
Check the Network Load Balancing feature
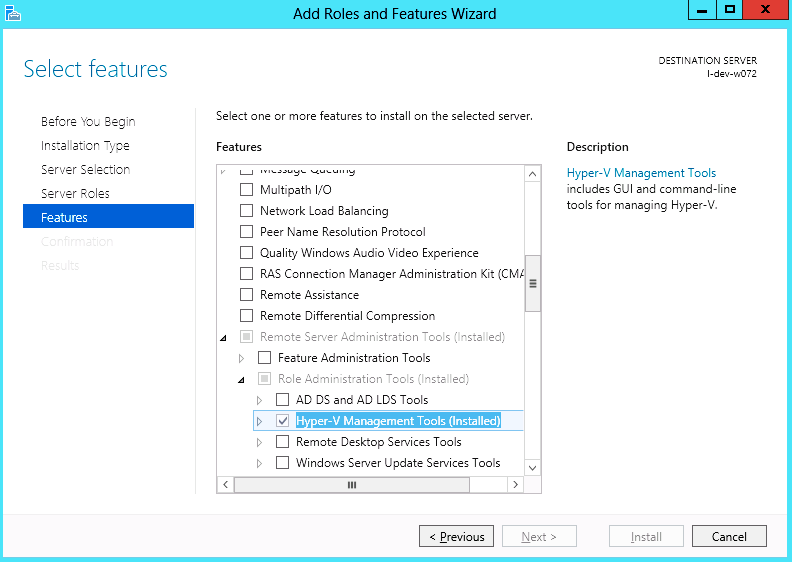[x=247, y=211]
